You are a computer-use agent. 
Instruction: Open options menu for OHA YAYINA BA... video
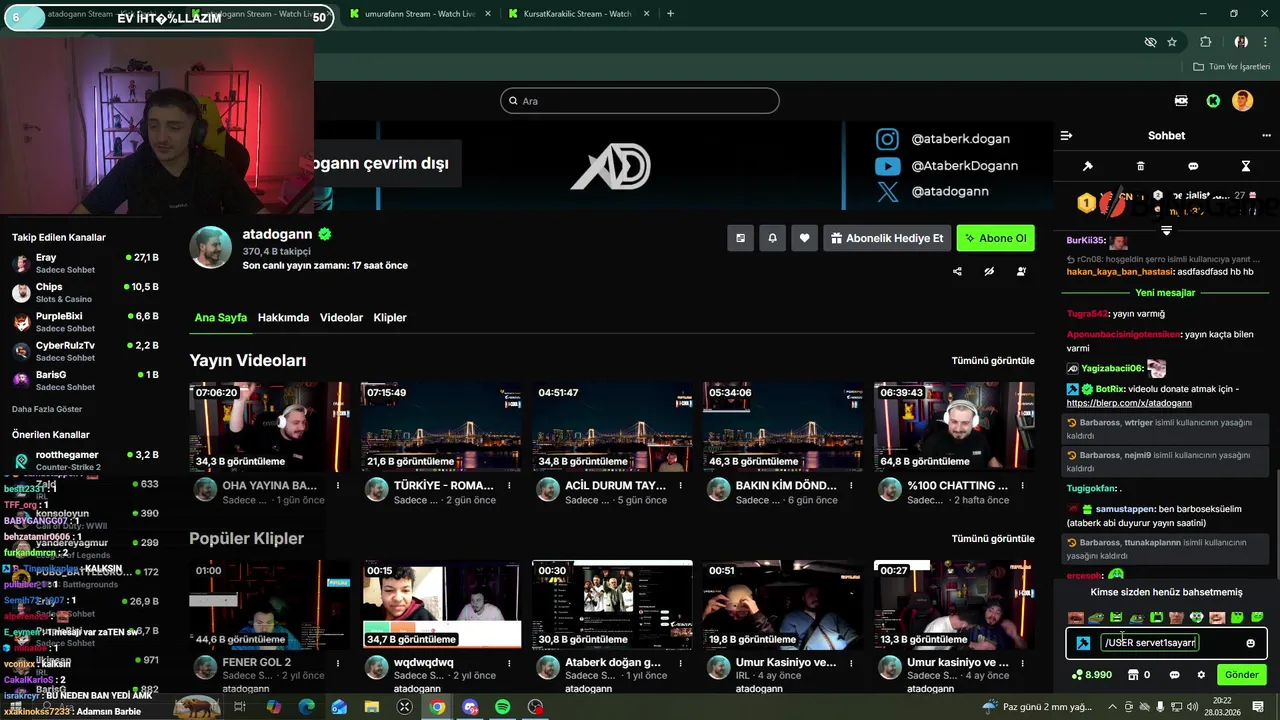click(x=338, y=486)
